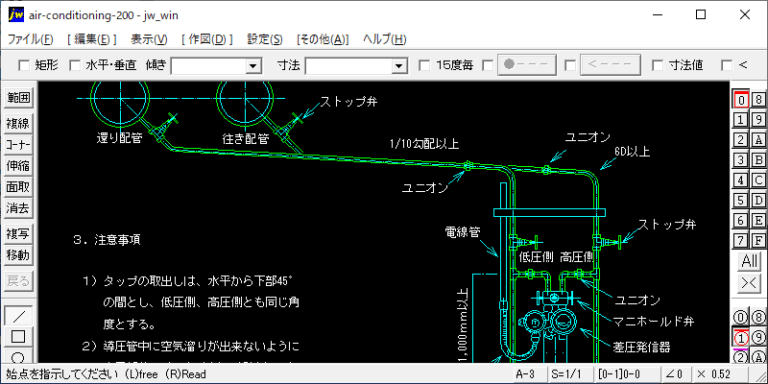The width and height of the screenshot is (768, 384).
Task: Click the X button below All
Action: 749,284
